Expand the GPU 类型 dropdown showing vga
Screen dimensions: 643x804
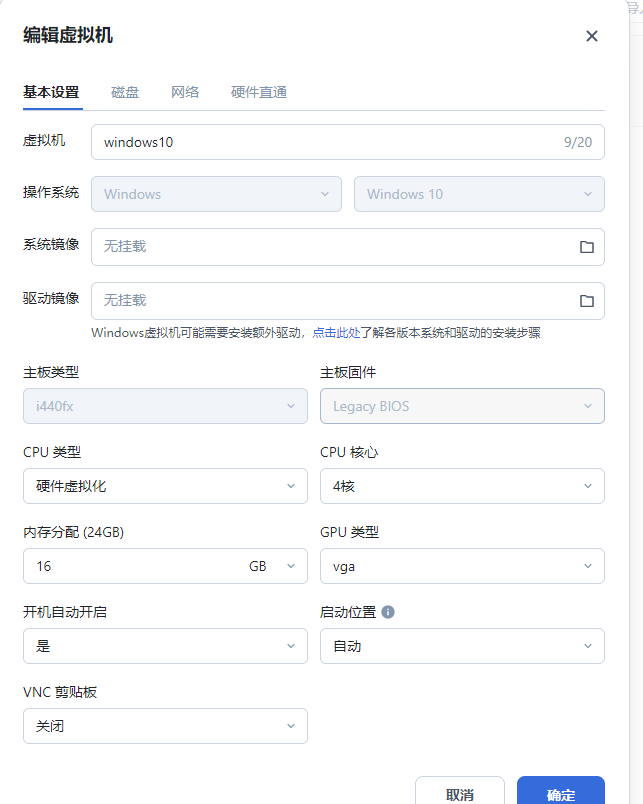(462, 566)
